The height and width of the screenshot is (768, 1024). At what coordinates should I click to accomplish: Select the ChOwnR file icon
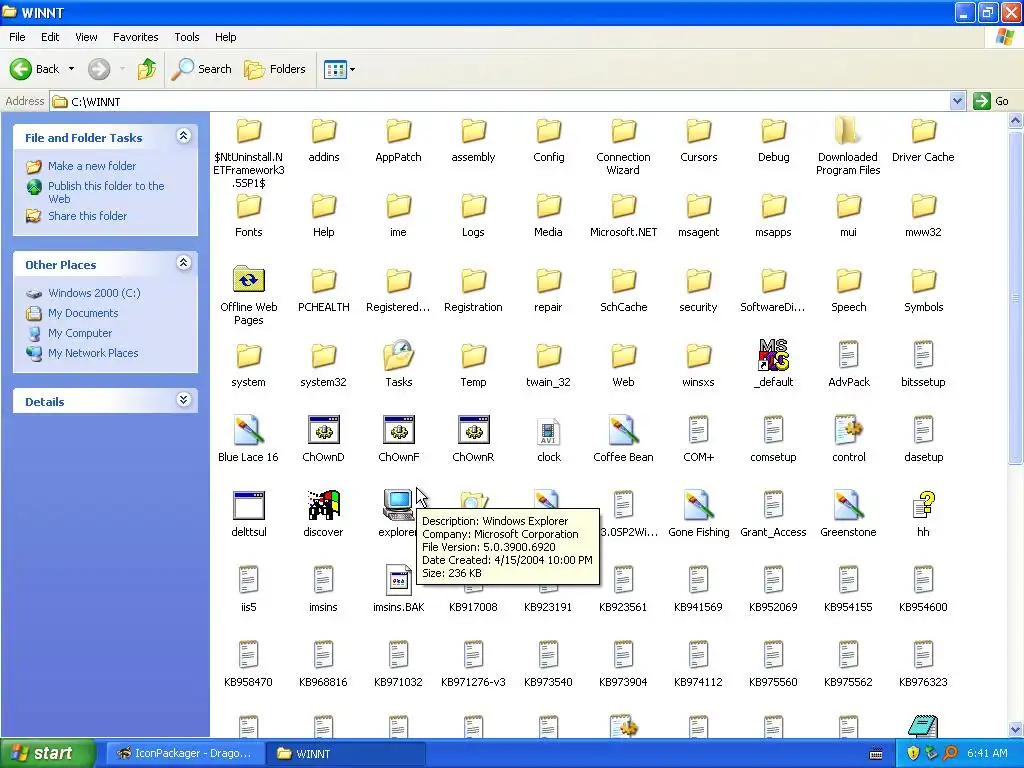pyautogui.click(x=473, y=430)
